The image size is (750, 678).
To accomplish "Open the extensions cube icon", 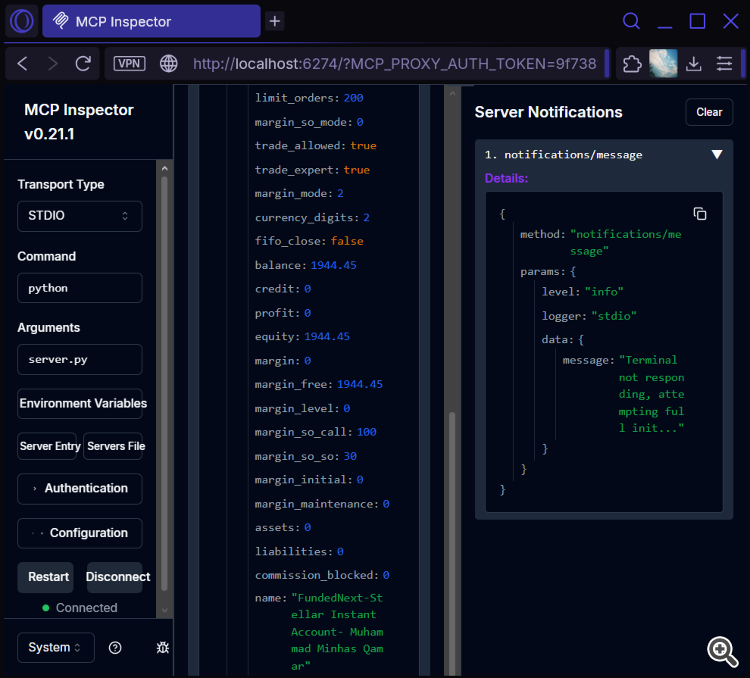I will (x=632, y=63).
